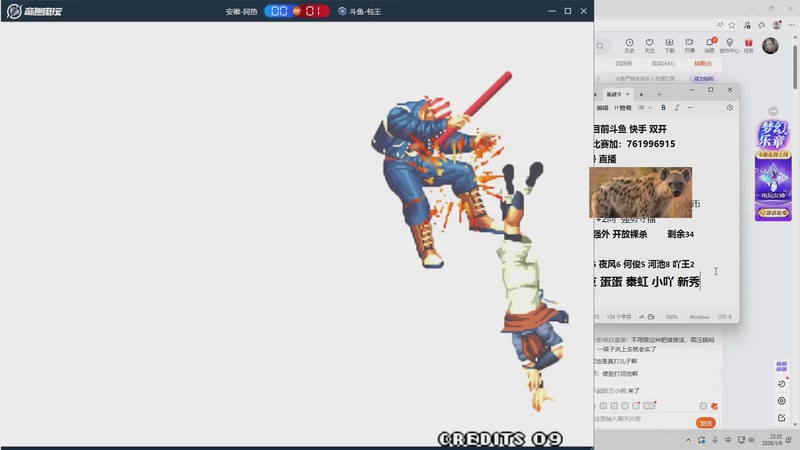Open browser settings and more menu
This screenshot has width=800, height=450.
[792, 24]
